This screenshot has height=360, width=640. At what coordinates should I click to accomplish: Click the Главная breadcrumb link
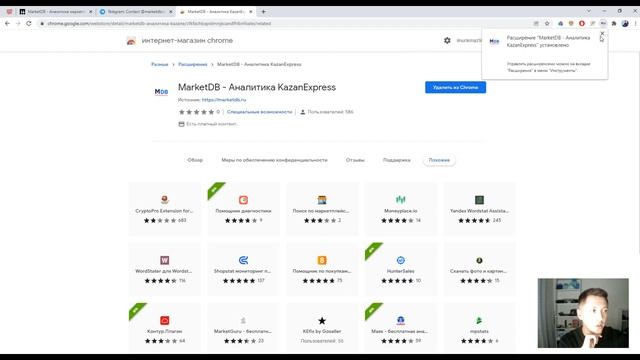160,64
